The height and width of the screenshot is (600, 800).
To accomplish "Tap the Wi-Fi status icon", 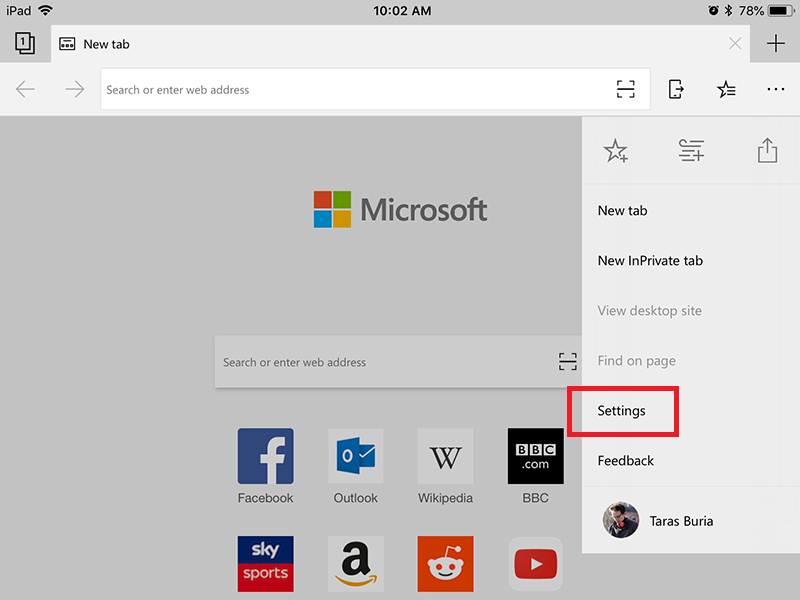I will pyautogui.click(x=45, y=10).
